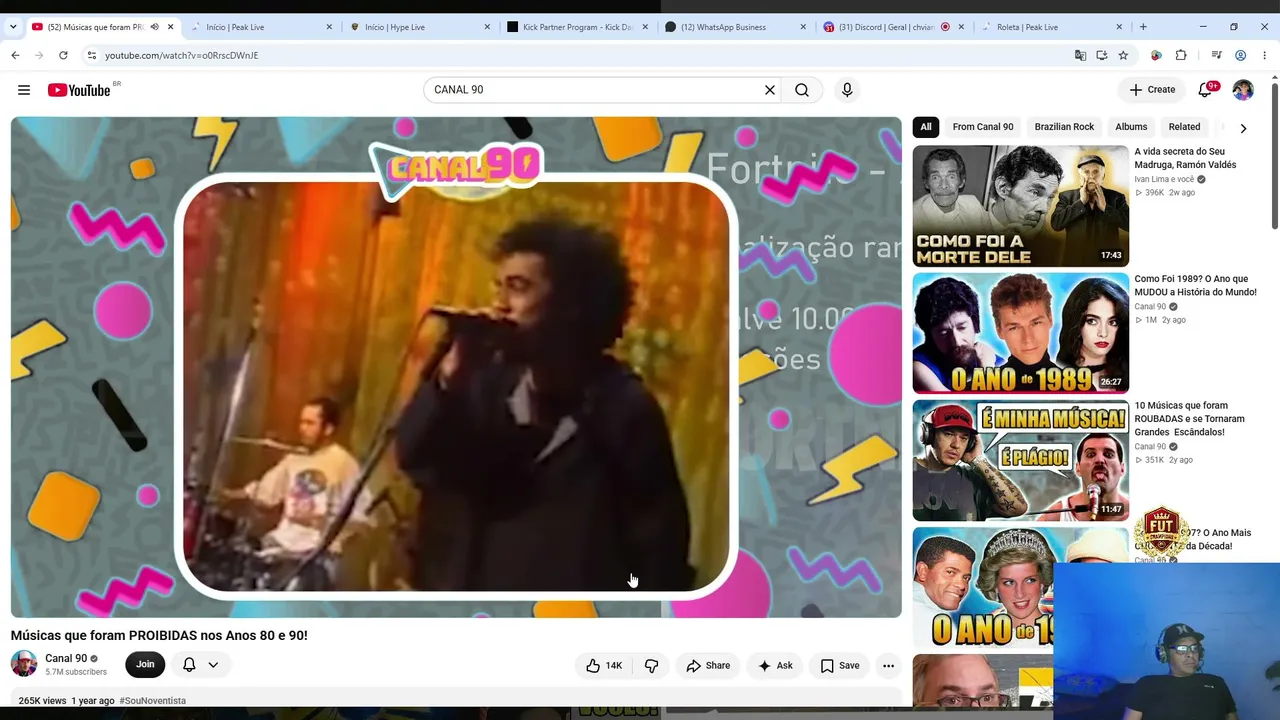The width and height of the screenshot is (1280, 720).
Task: Open browser extensions puzzle icon
Action: (1181, 55)
